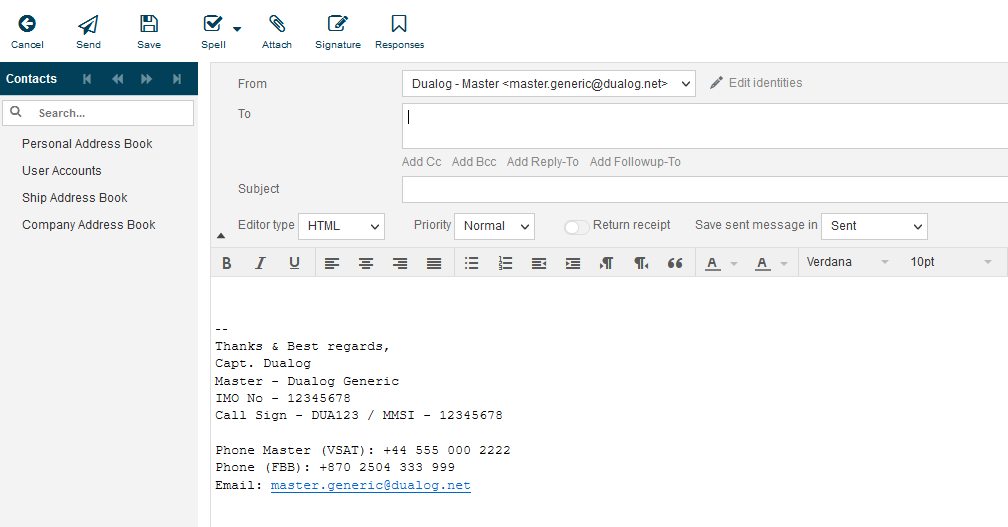
Task: Open the Ship Address Book
Action: pos(75,198)
